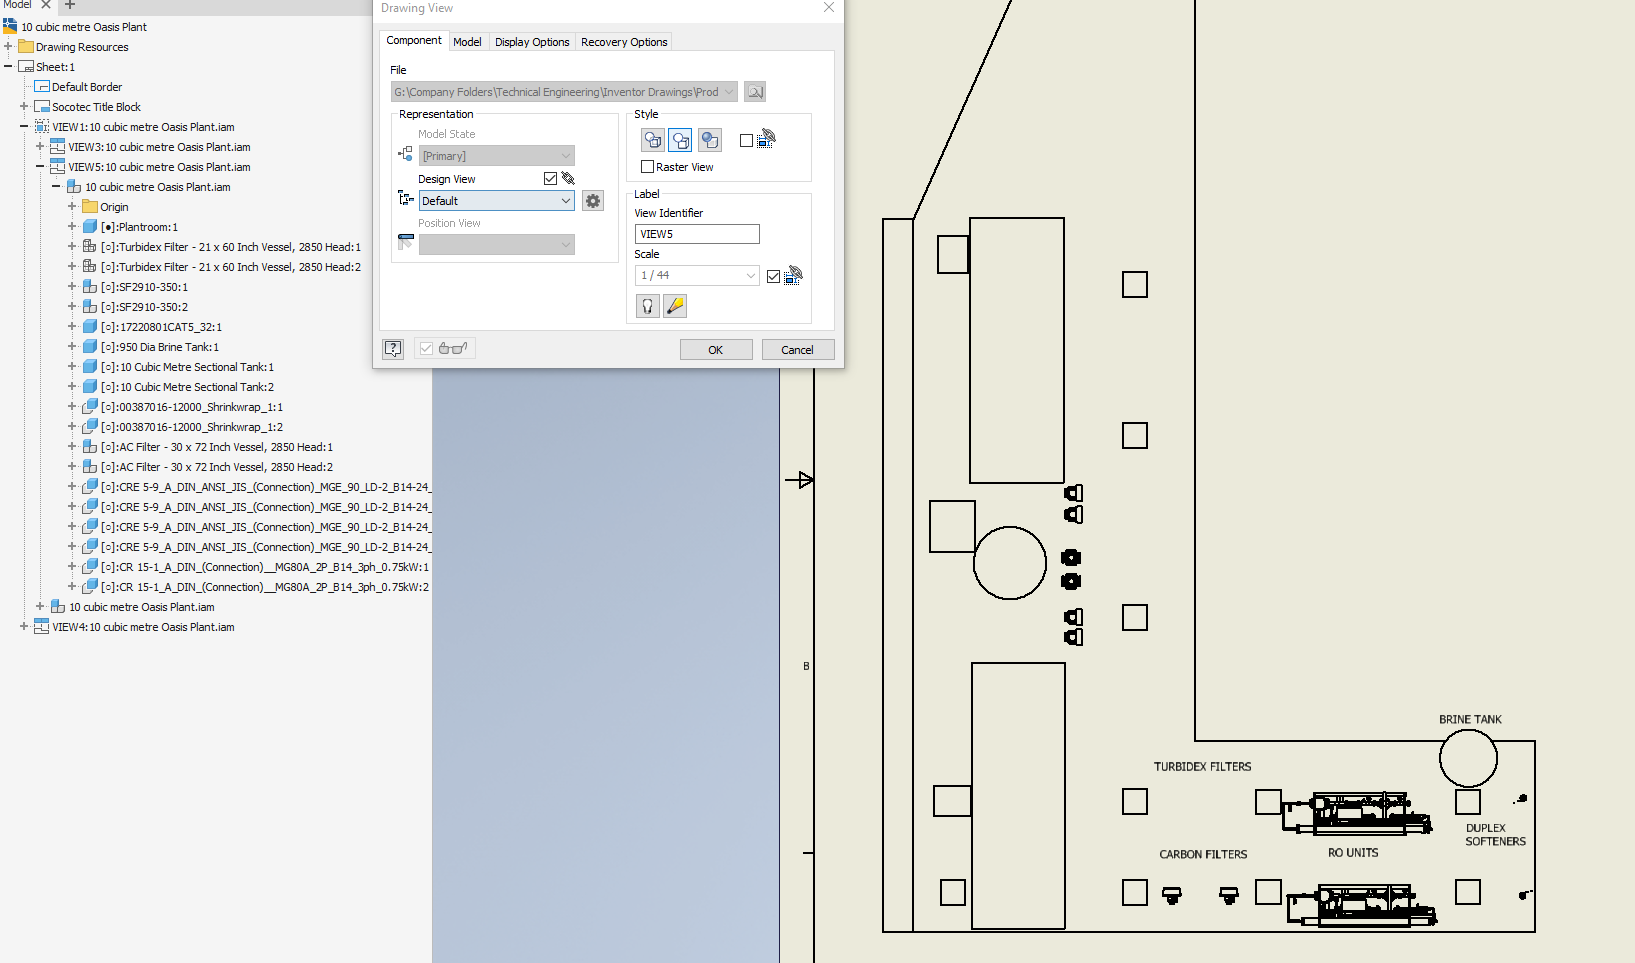
Task: Click the edit view label pencil icon
Action: coord(675,306)
